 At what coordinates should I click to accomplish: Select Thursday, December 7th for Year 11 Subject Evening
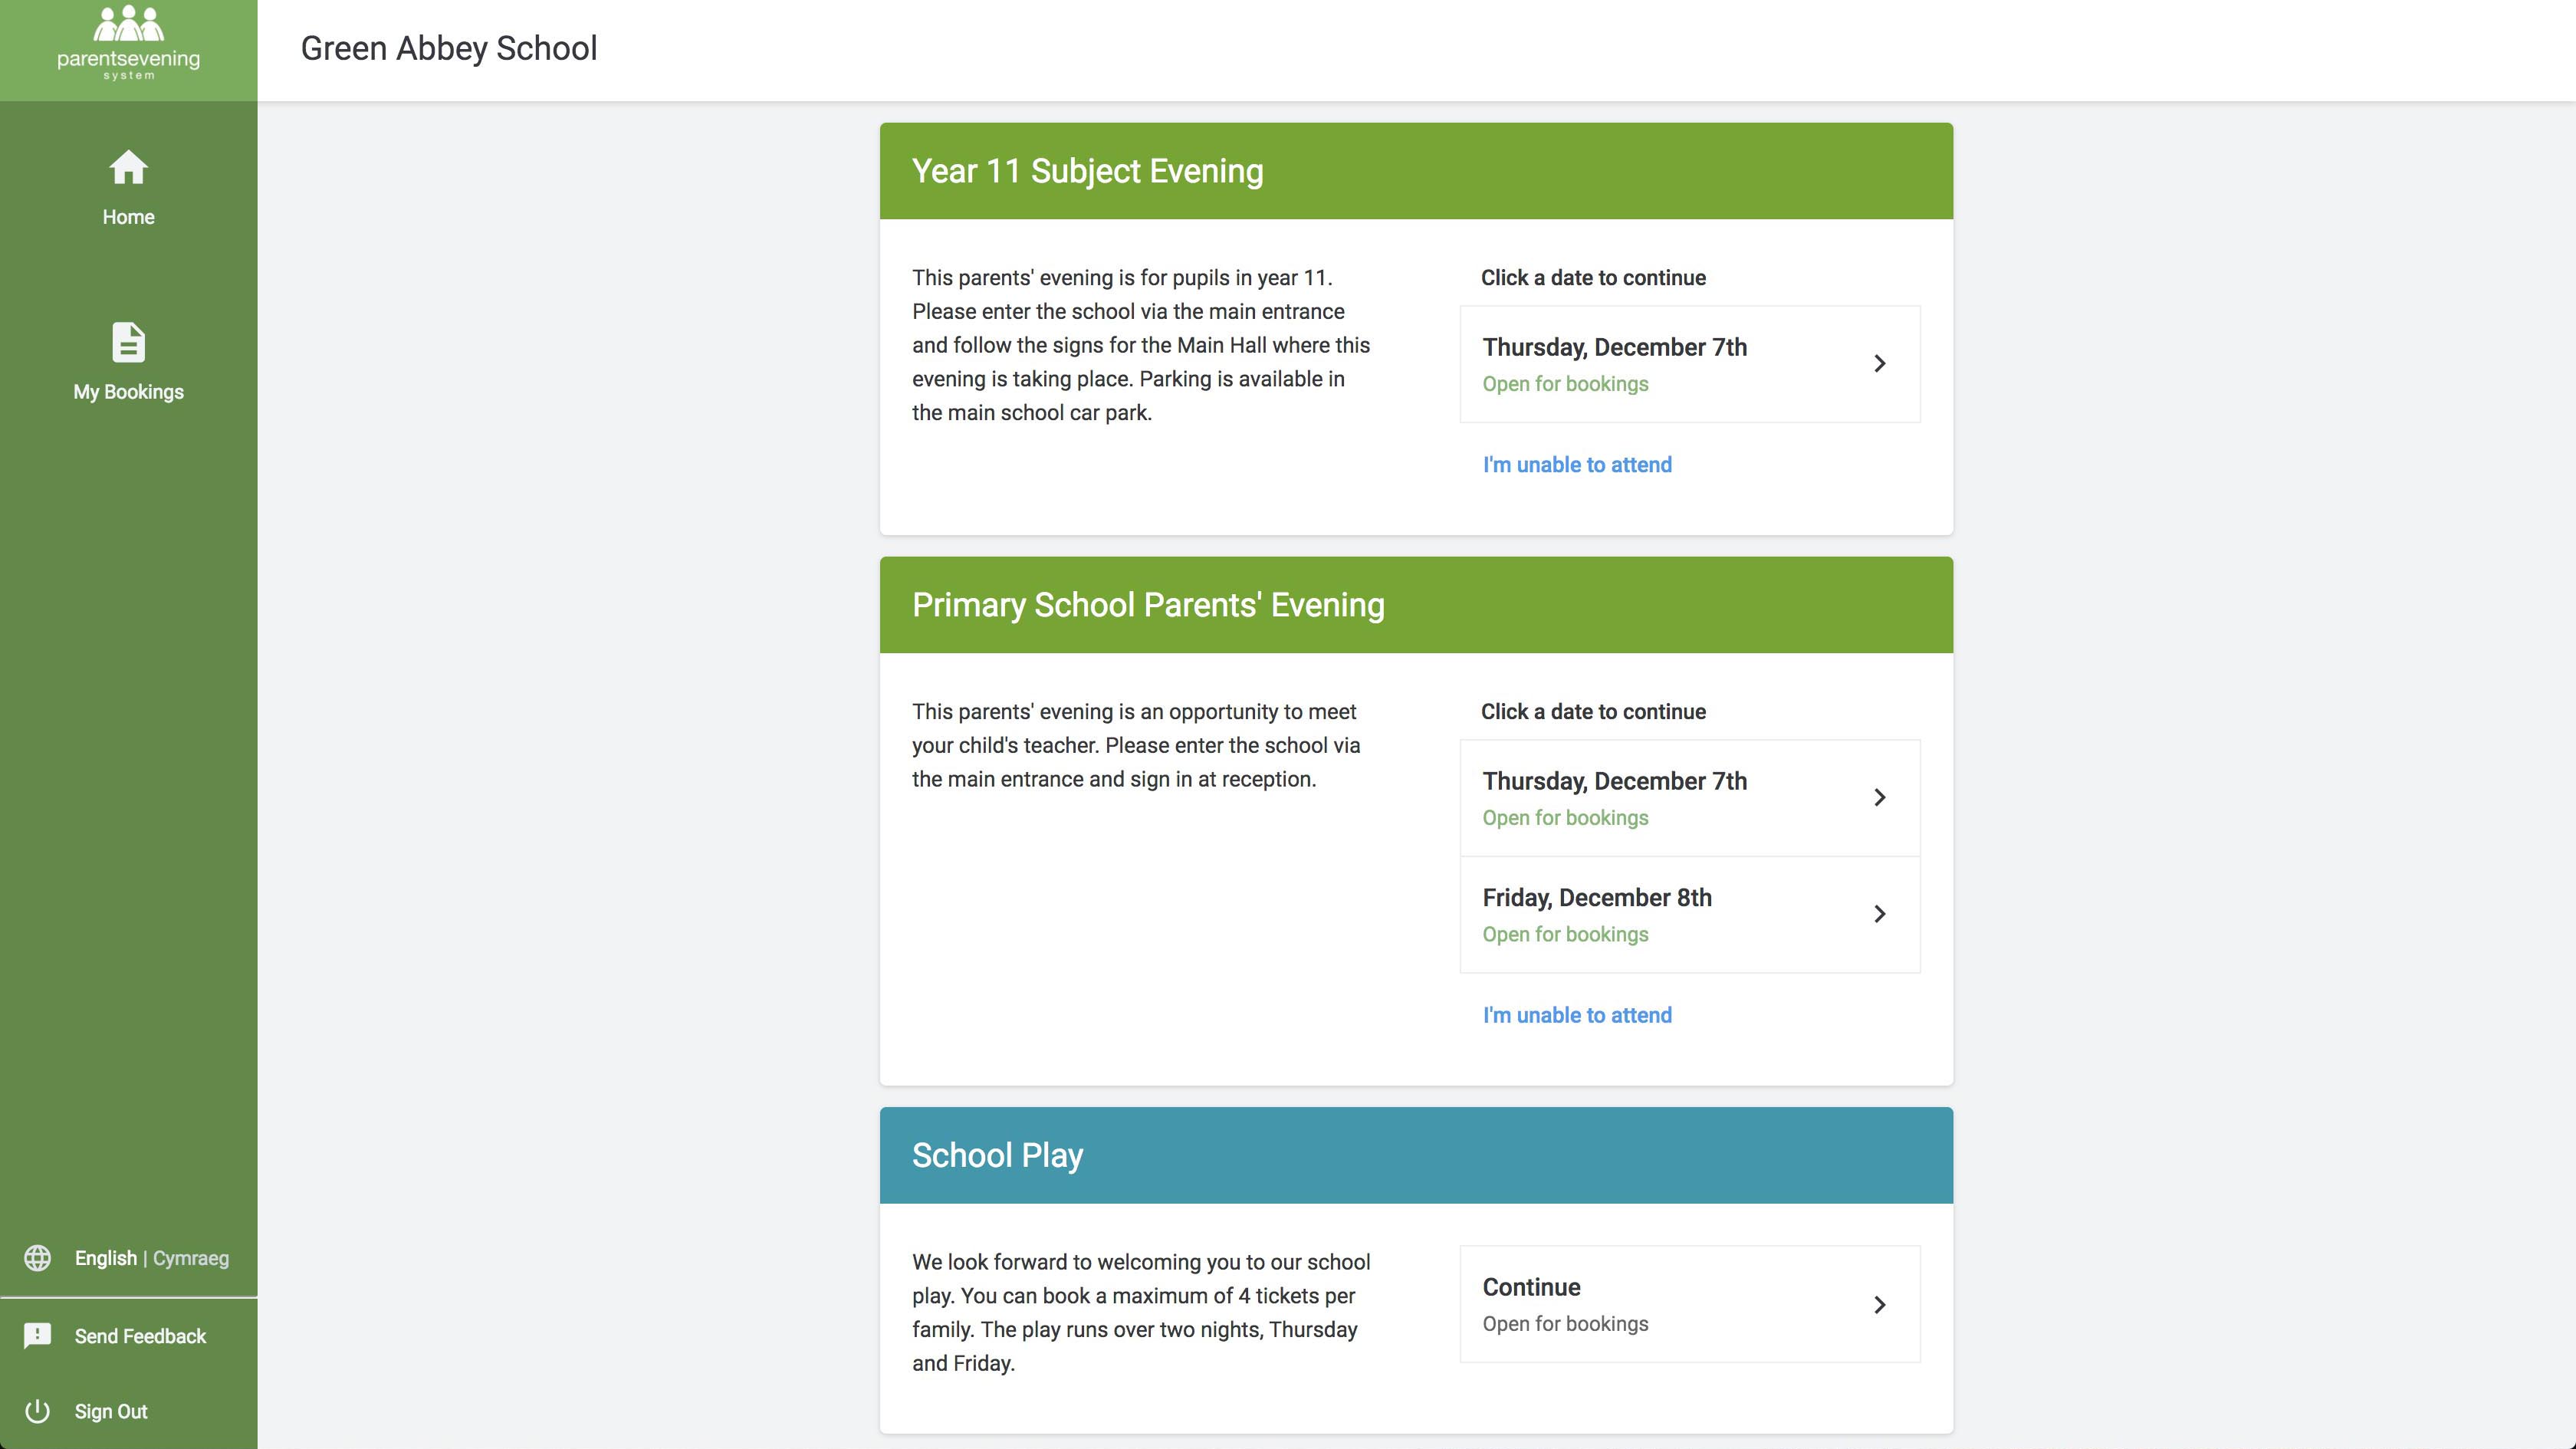point(1690,364)
